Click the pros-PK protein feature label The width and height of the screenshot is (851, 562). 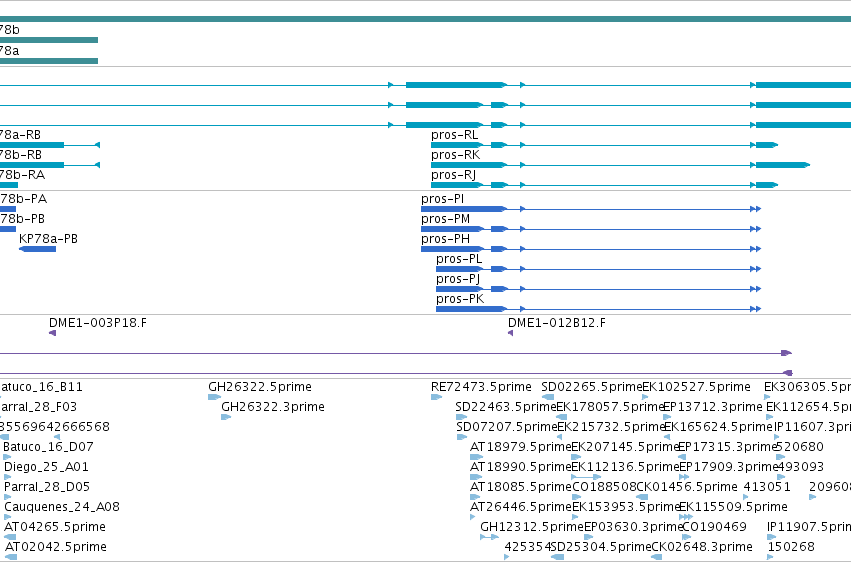pos(460,299)
